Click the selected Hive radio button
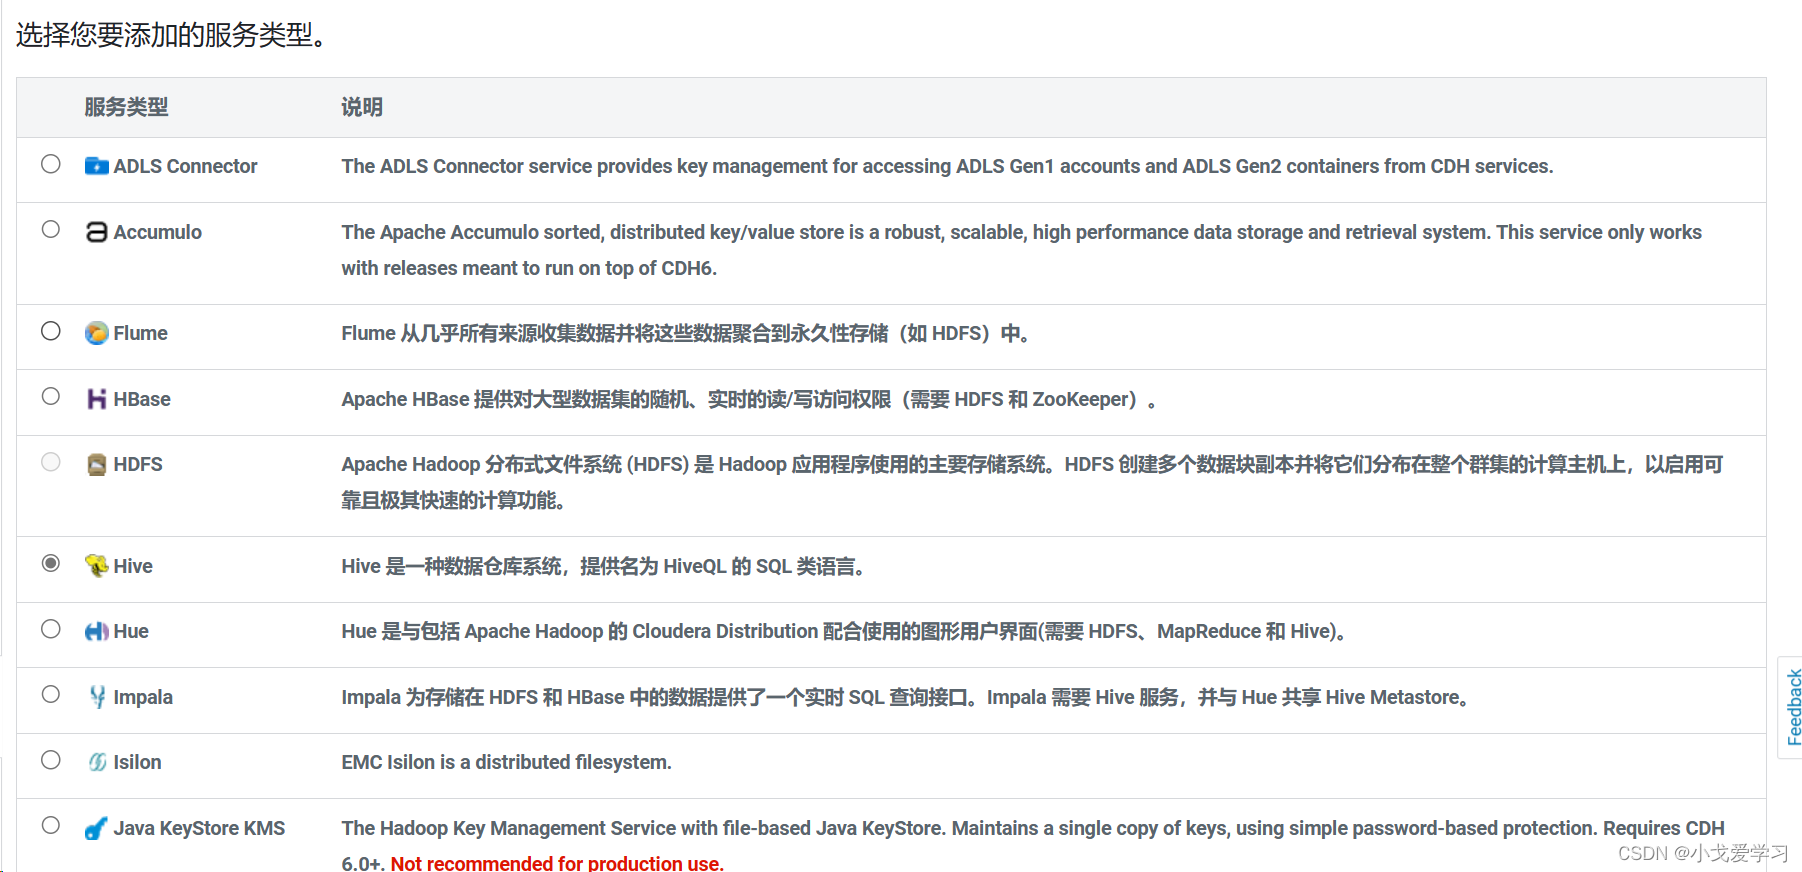The height and width of the screenshot is (872, 1802). tap(51, 563)
